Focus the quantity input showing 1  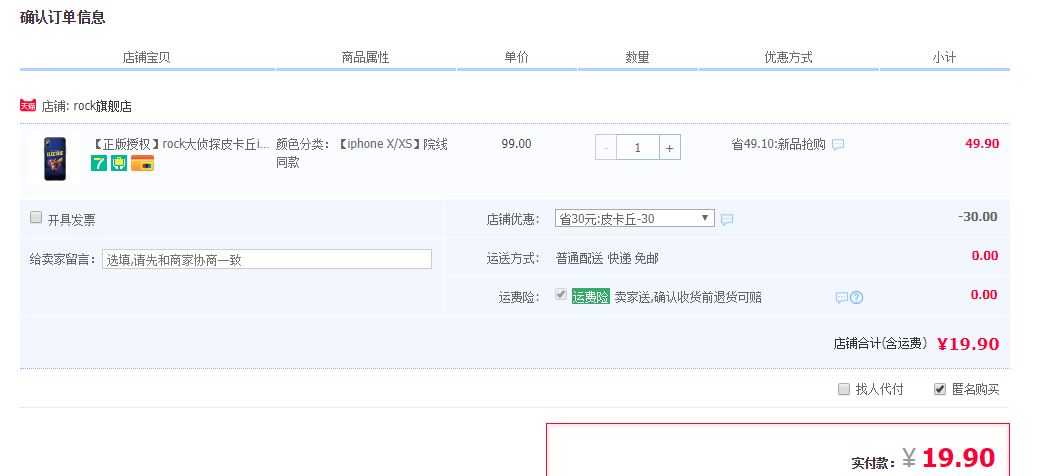pyautogui.click(x=637, y=147)
